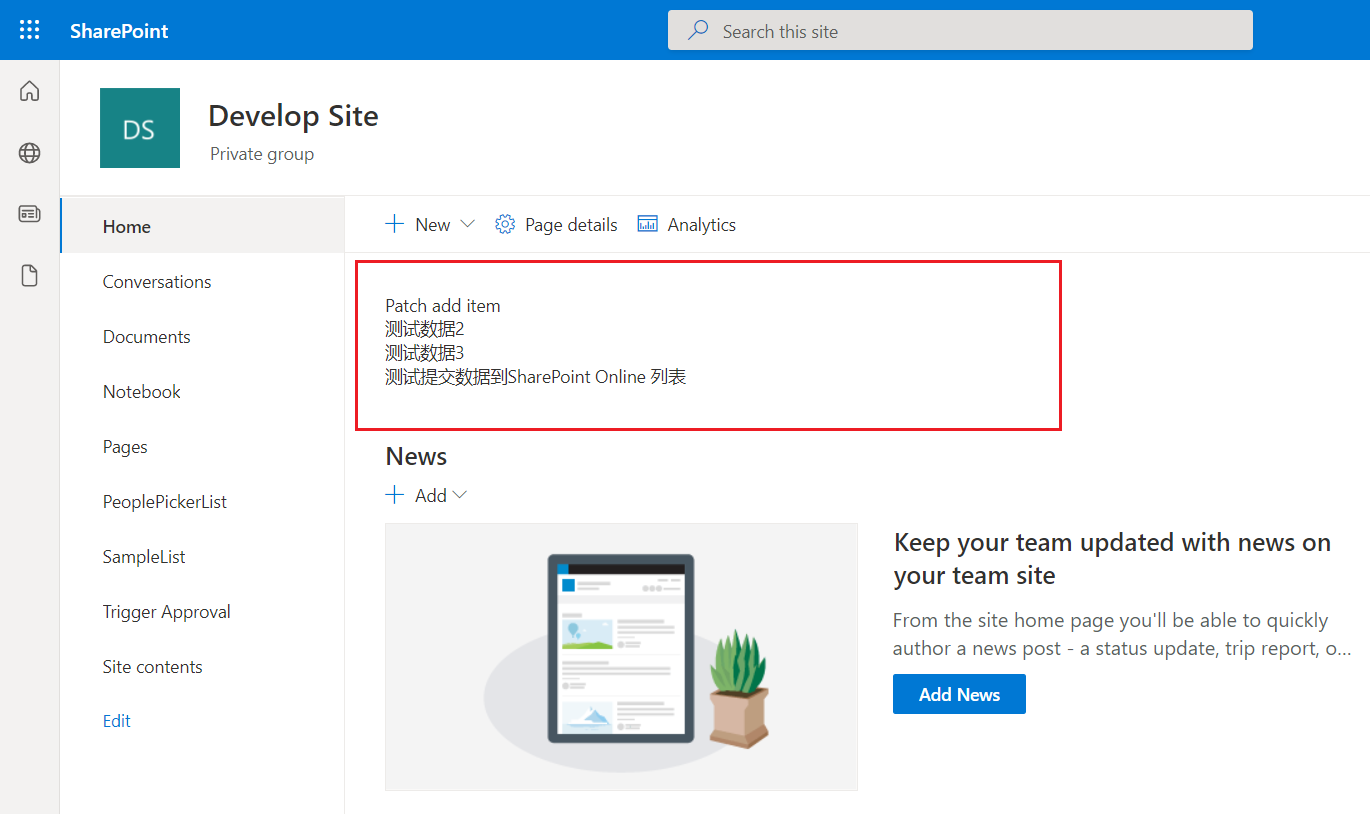
Task: Click the New label in command bar
Action: click(432, 225)
